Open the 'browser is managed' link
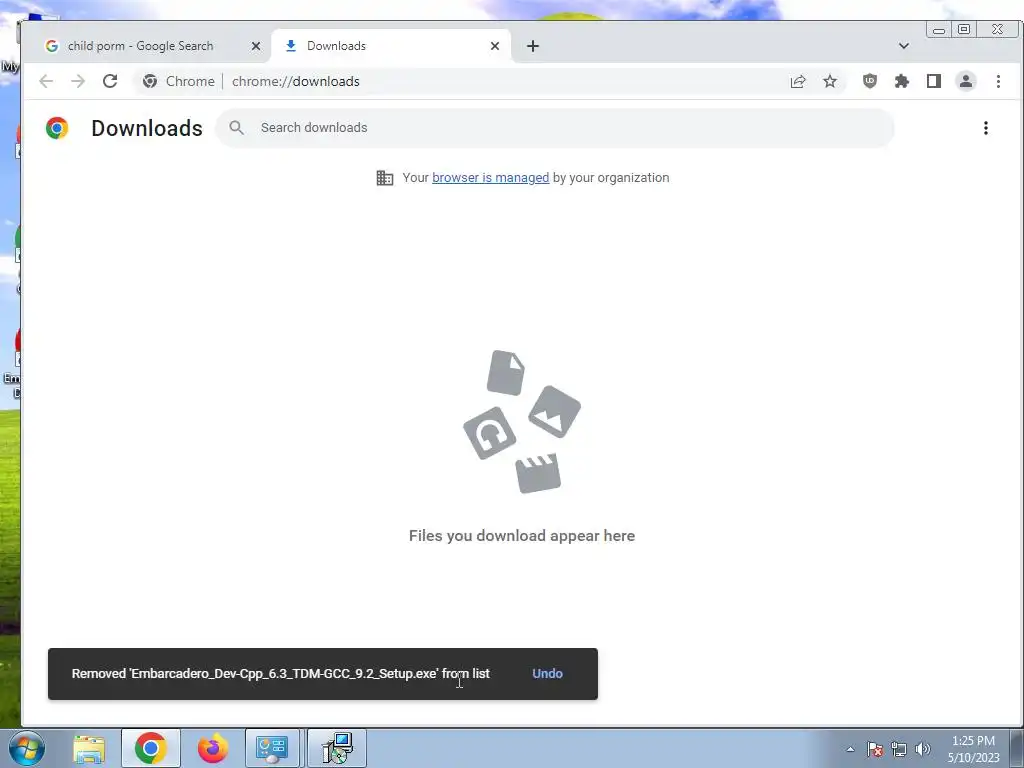 coord(490,178)
